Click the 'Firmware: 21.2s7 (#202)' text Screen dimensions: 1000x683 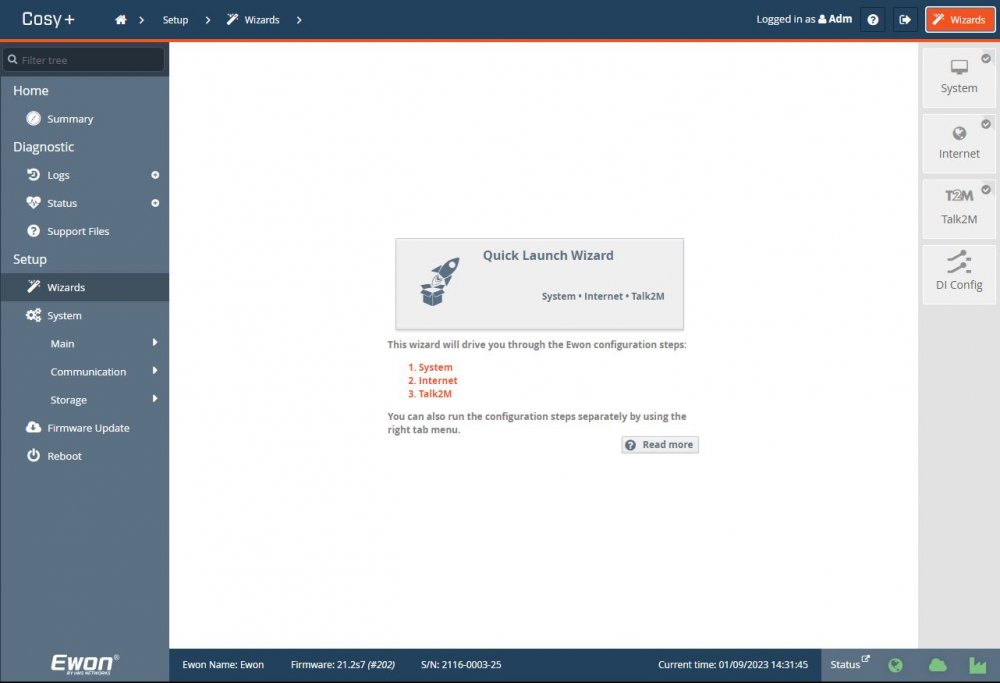pyautogui.click(x=342, y=665)
